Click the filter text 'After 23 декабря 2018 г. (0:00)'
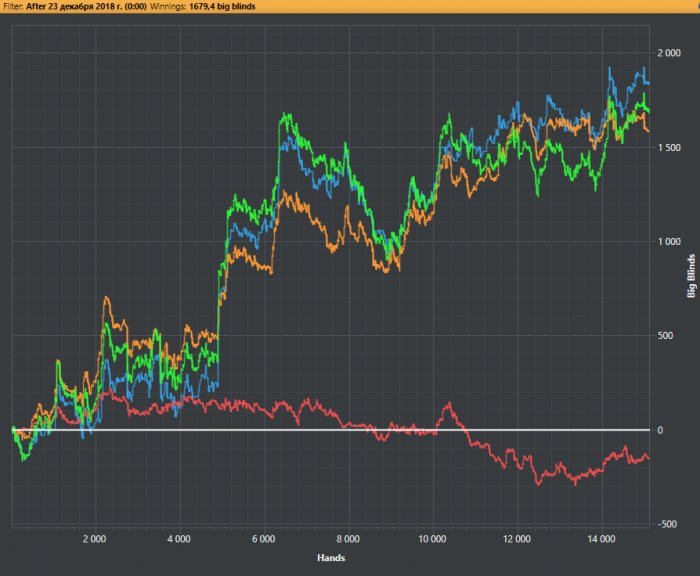The height and width of the screenshot is (576, 700). coord(86,6)
